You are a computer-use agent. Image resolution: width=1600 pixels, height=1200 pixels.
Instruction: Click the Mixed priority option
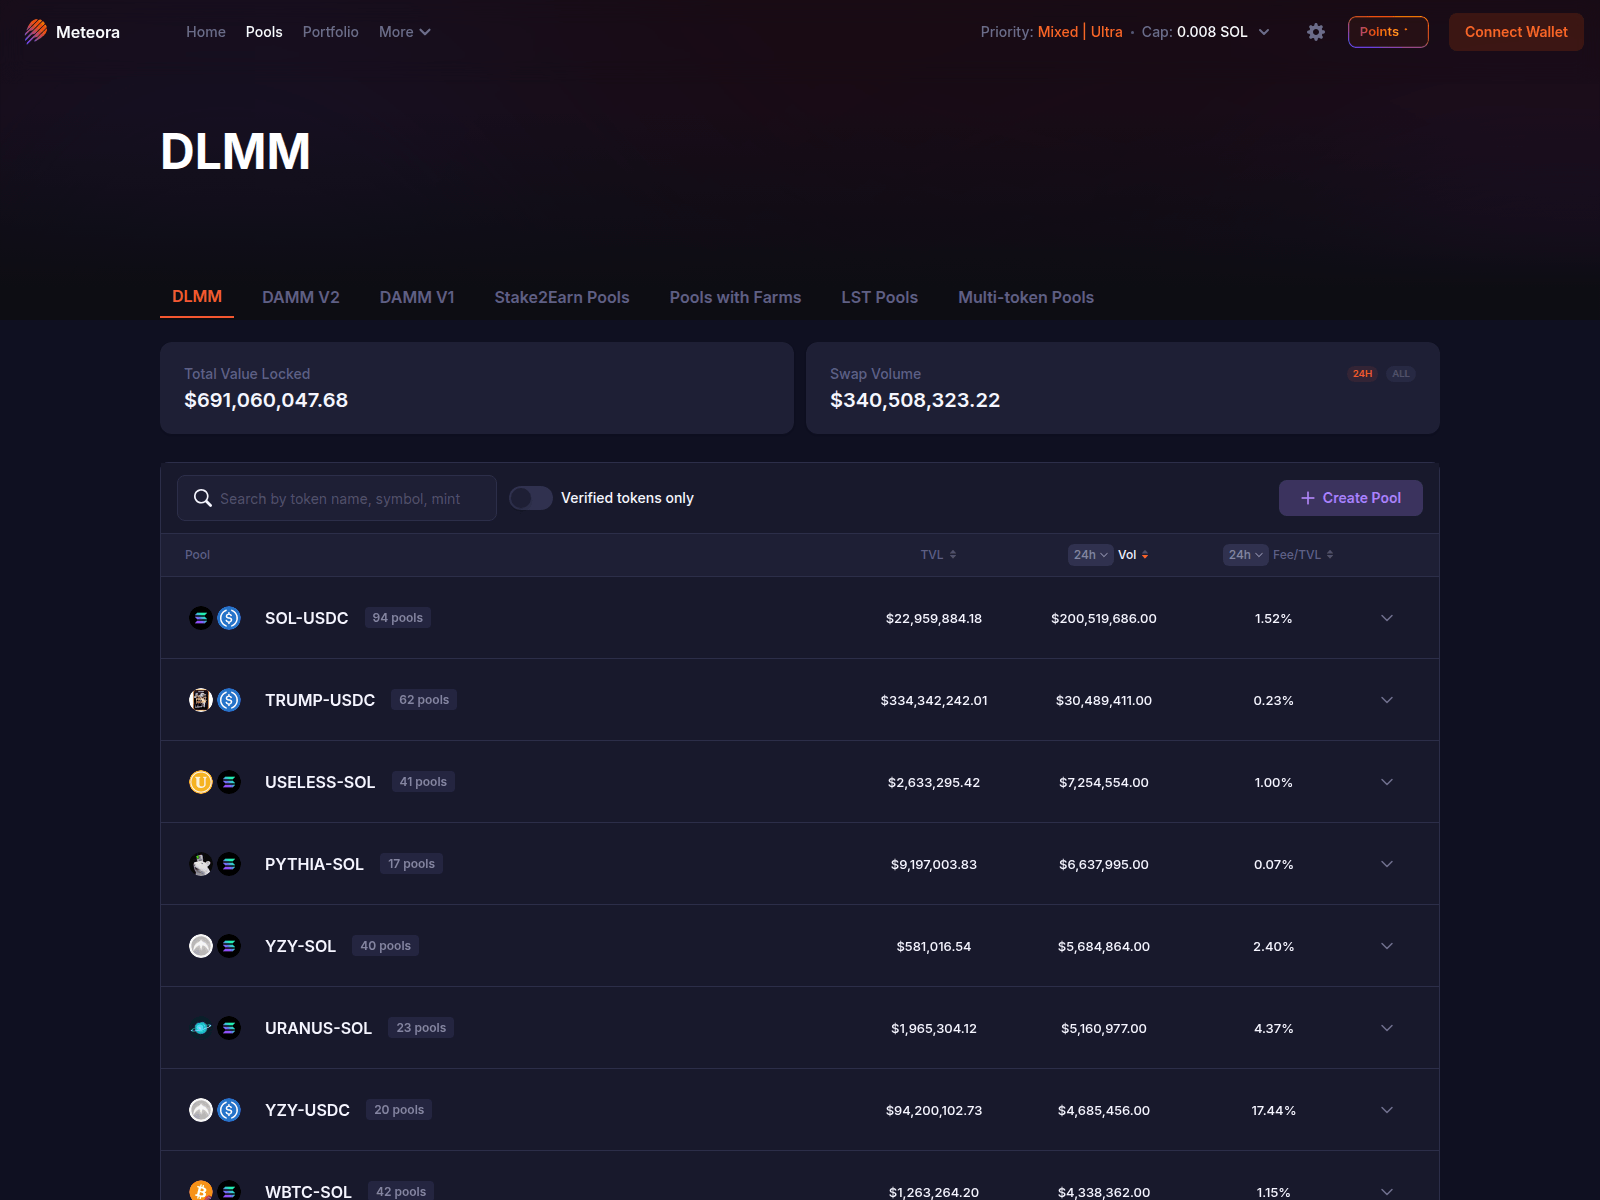click(1058, 32)
